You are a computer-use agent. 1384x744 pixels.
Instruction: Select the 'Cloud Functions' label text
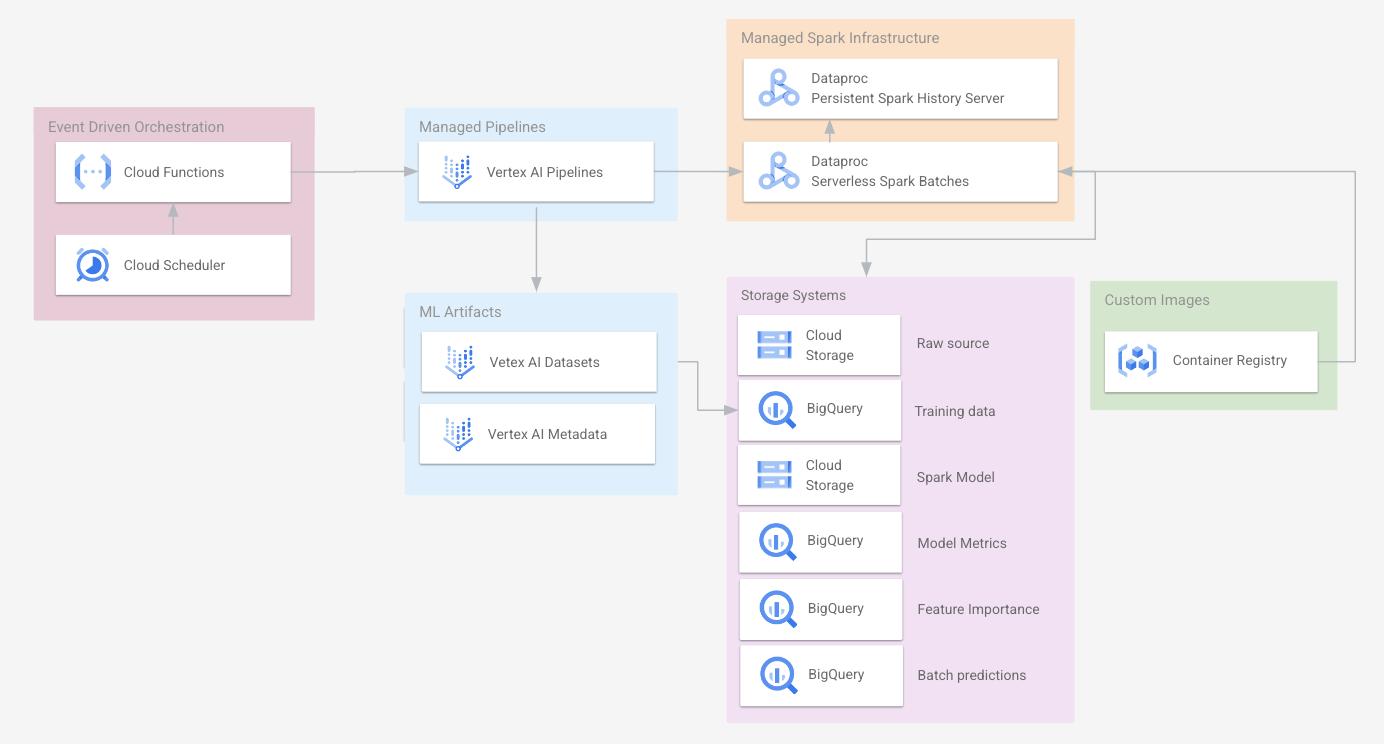(174, 172)
